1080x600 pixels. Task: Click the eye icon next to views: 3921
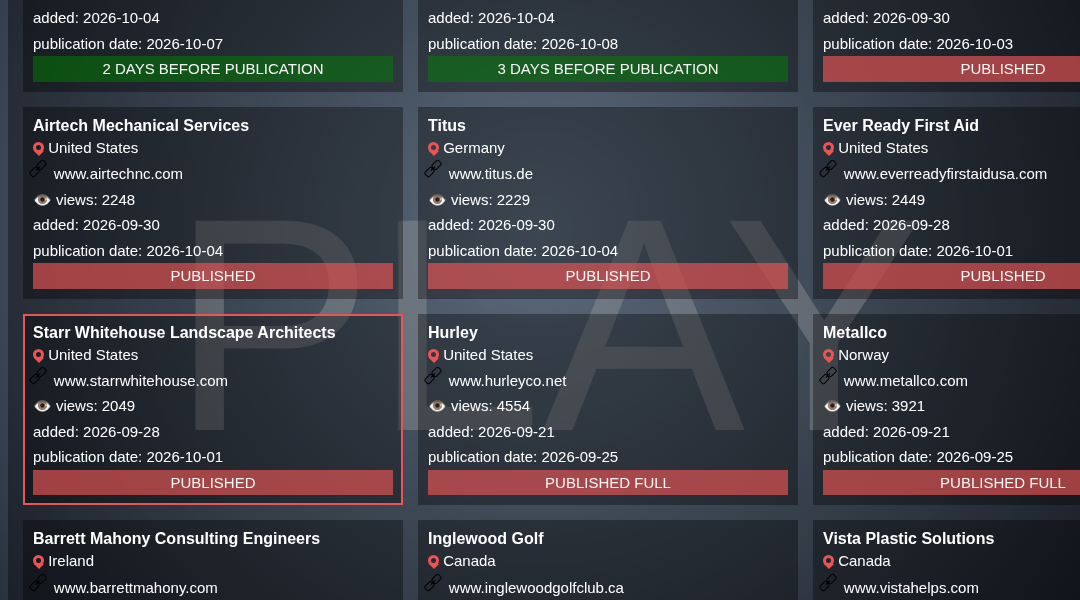832,406
